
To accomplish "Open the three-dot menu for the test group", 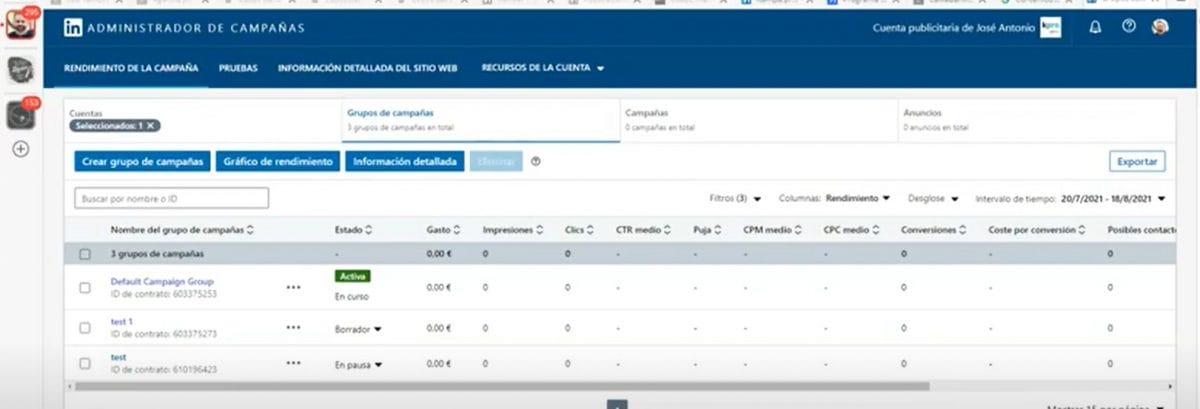I will coord(293,363).
